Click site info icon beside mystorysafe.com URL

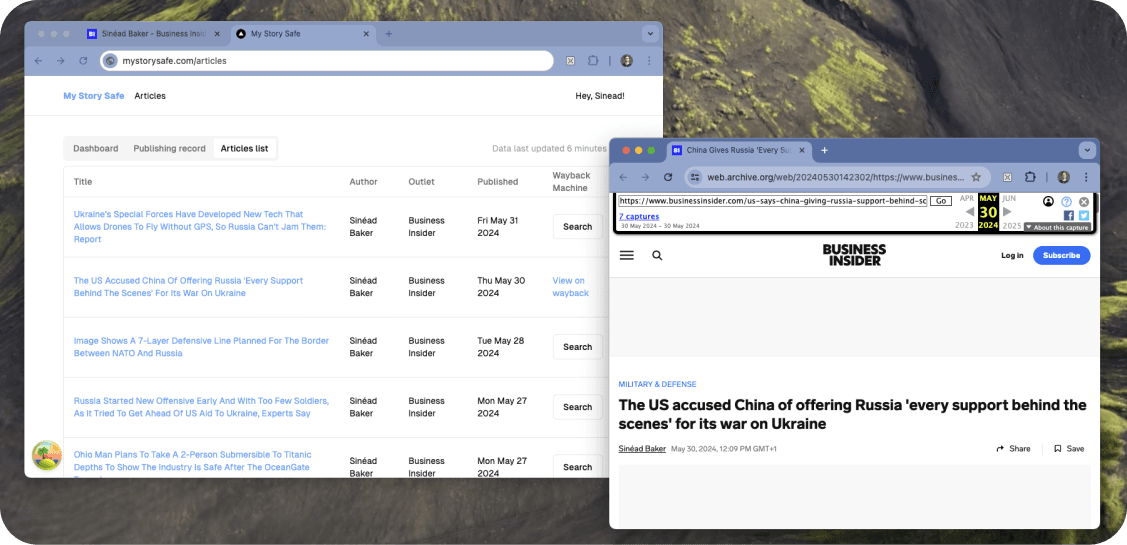click(x=110, y=61)
